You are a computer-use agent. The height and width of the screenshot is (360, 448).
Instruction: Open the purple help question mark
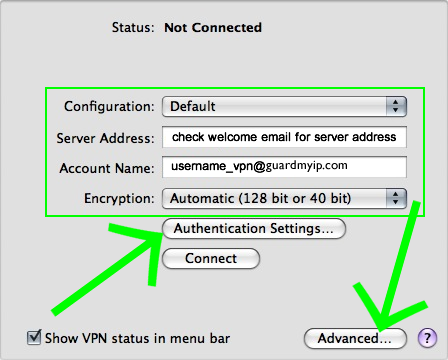(427, 338)
